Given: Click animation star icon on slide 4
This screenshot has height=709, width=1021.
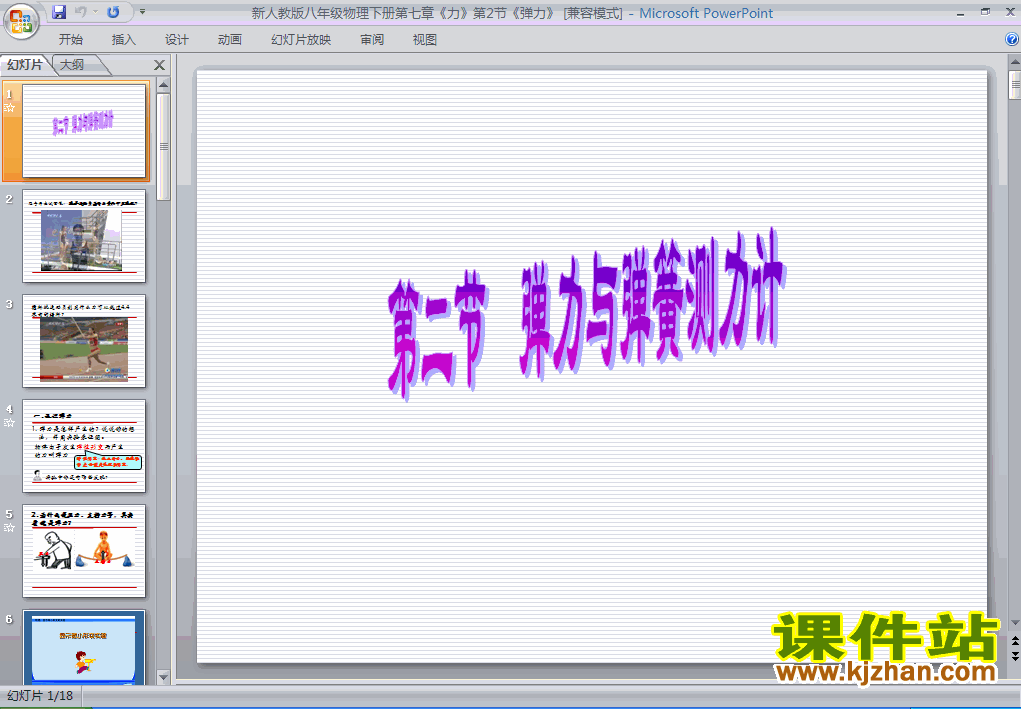Looking at the screenshot, I should [9, 423].
